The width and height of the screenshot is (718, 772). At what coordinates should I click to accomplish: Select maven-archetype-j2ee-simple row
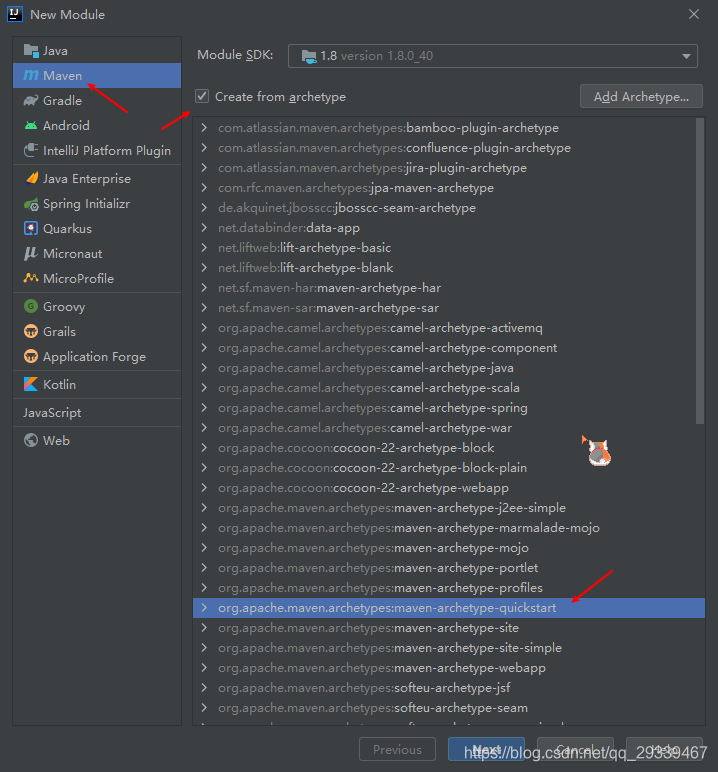tap(449, 508)
